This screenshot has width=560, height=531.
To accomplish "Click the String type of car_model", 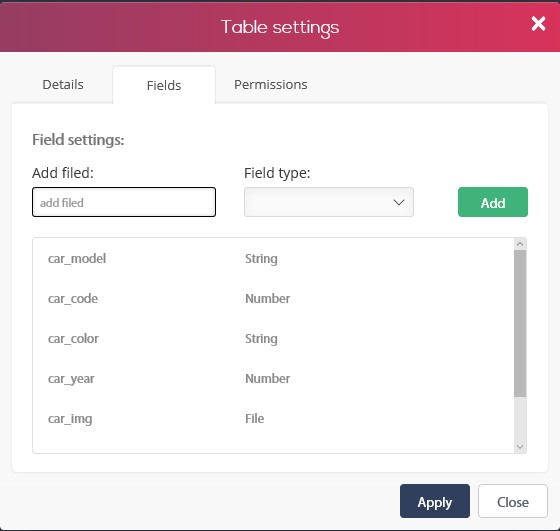I will tap(261, 259).
